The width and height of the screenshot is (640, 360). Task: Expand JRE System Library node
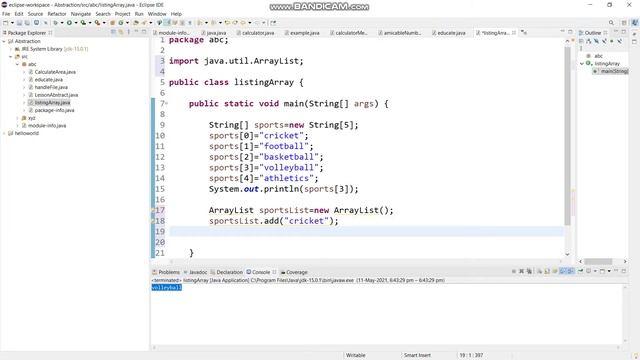11,49
